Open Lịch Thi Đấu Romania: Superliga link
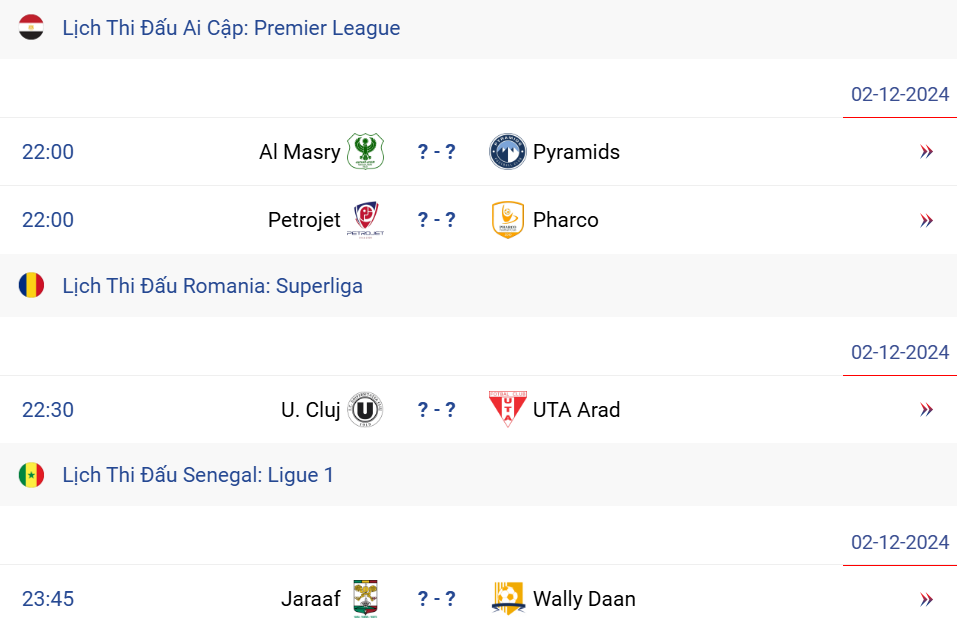This screenshot has height=627, width=973. pos(212,286)
